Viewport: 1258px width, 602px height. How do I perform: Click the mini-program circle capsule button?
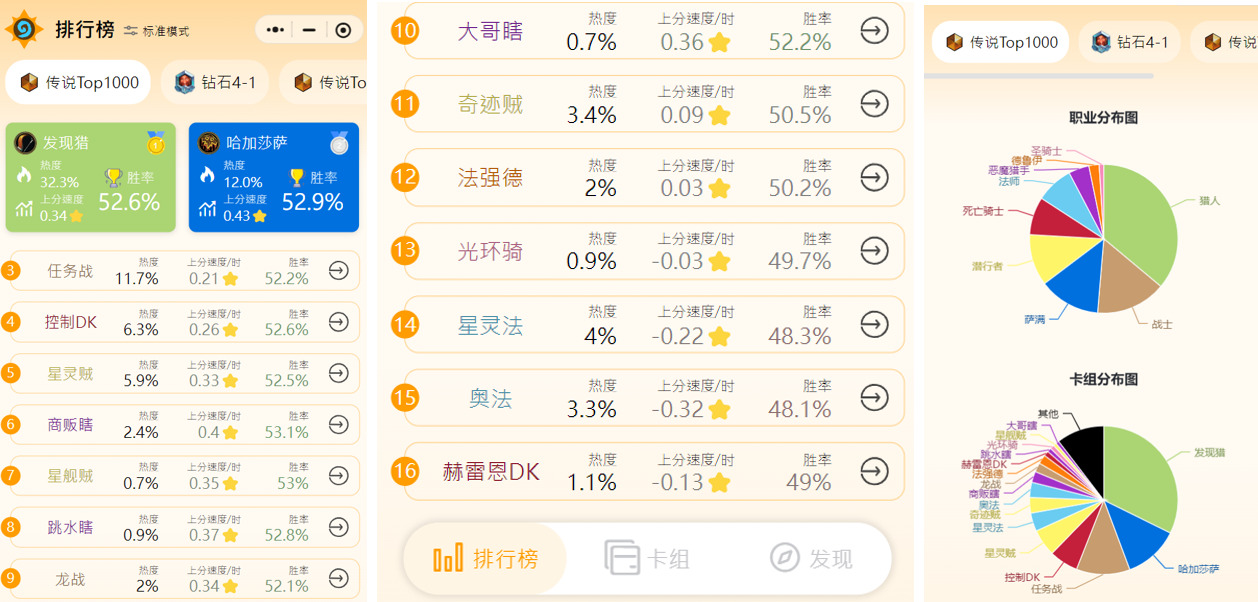point(343,30)
